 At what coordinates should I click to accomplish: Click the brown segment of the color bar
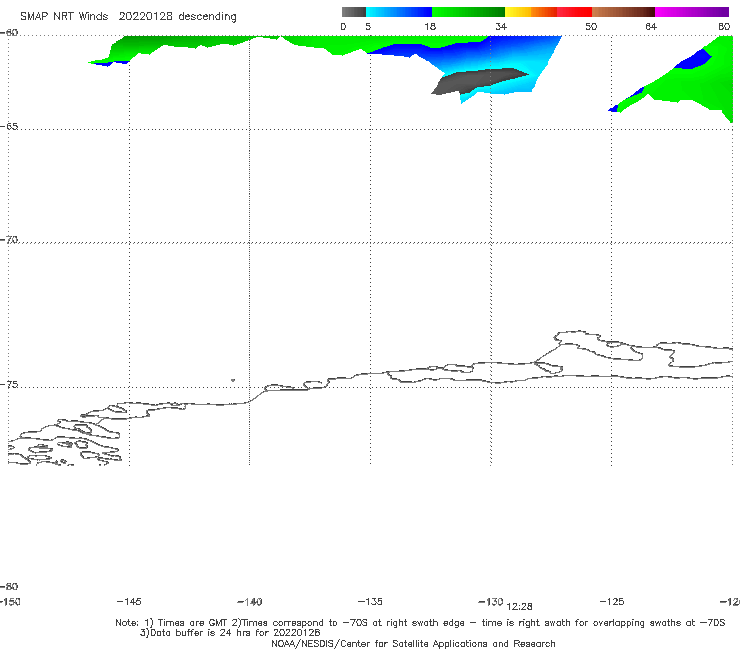[x=623, y=12]
